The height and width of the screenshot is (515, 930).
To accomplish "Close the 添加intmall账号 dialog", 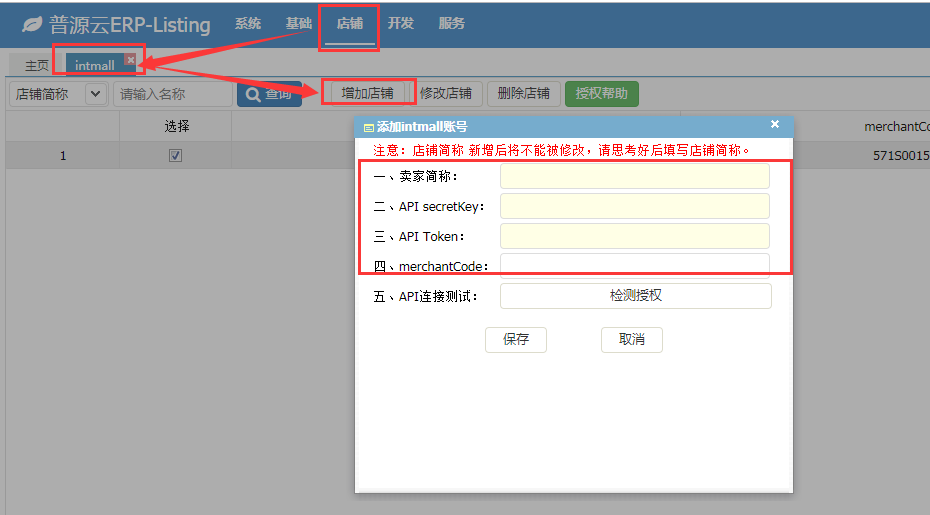I will pyautogui.click(x=775, y=124).
